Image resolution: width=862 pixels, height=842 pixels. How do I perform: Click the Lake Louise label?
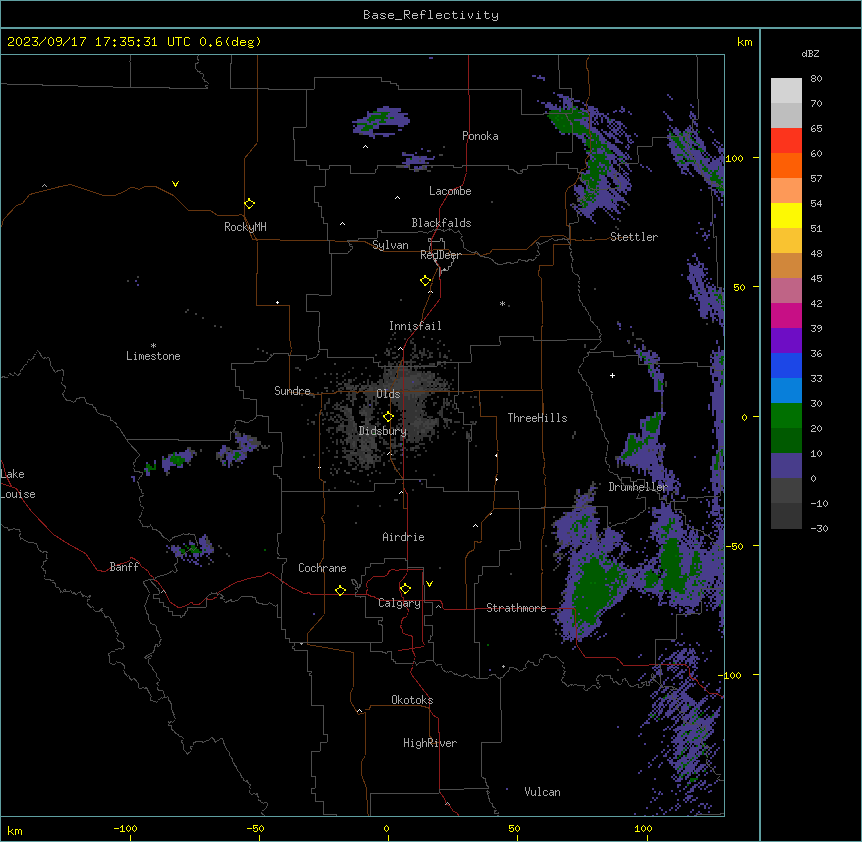tap(18, 484)
